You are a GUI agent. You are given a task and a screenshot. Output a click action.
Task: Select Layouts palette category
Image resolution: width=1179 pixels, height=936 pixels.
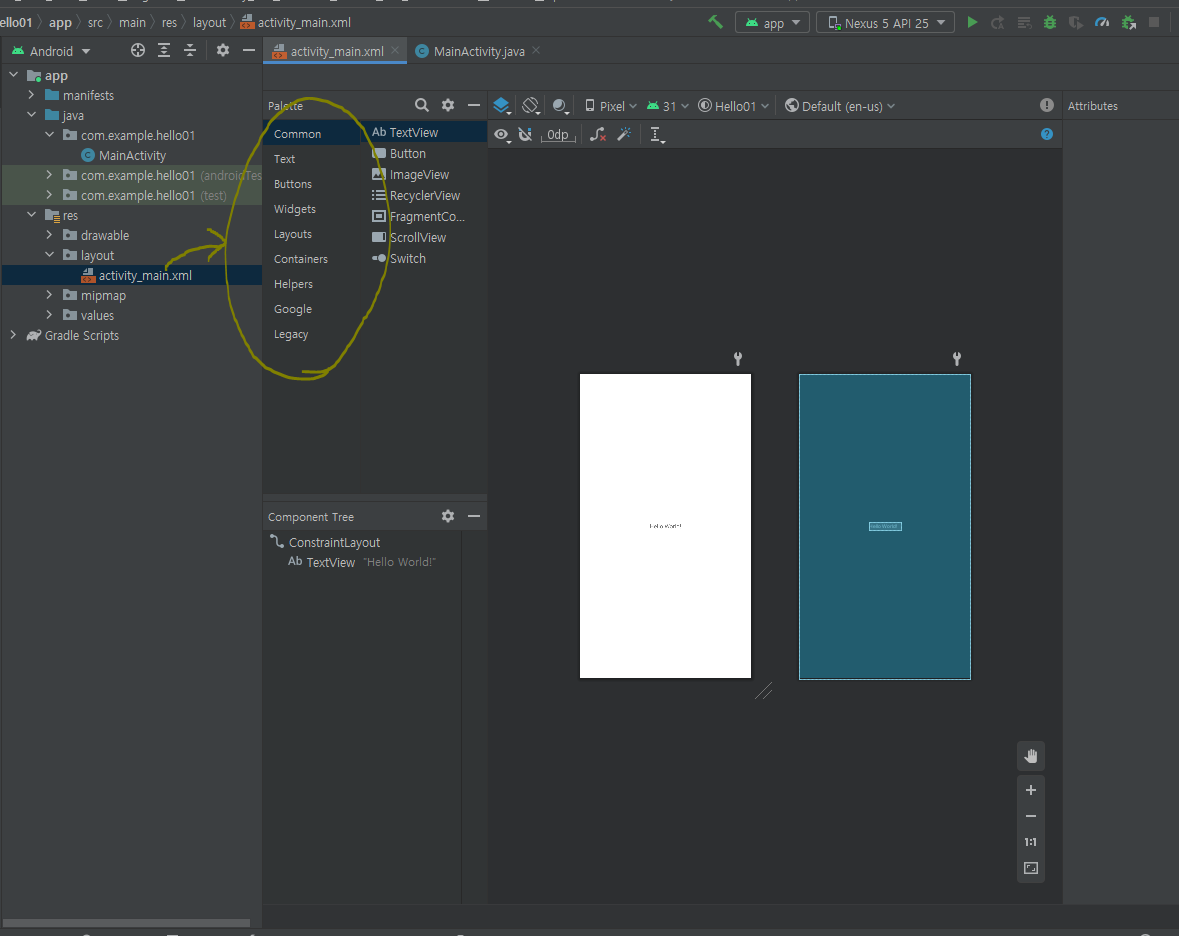(x=292, y=234)
